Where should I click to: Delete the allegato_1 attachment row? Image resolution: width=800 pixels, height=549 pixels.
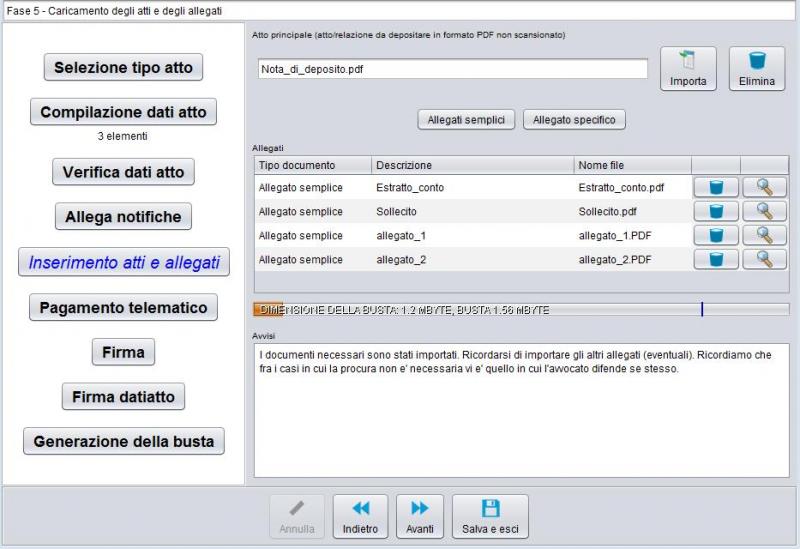[x=716, y=235]
